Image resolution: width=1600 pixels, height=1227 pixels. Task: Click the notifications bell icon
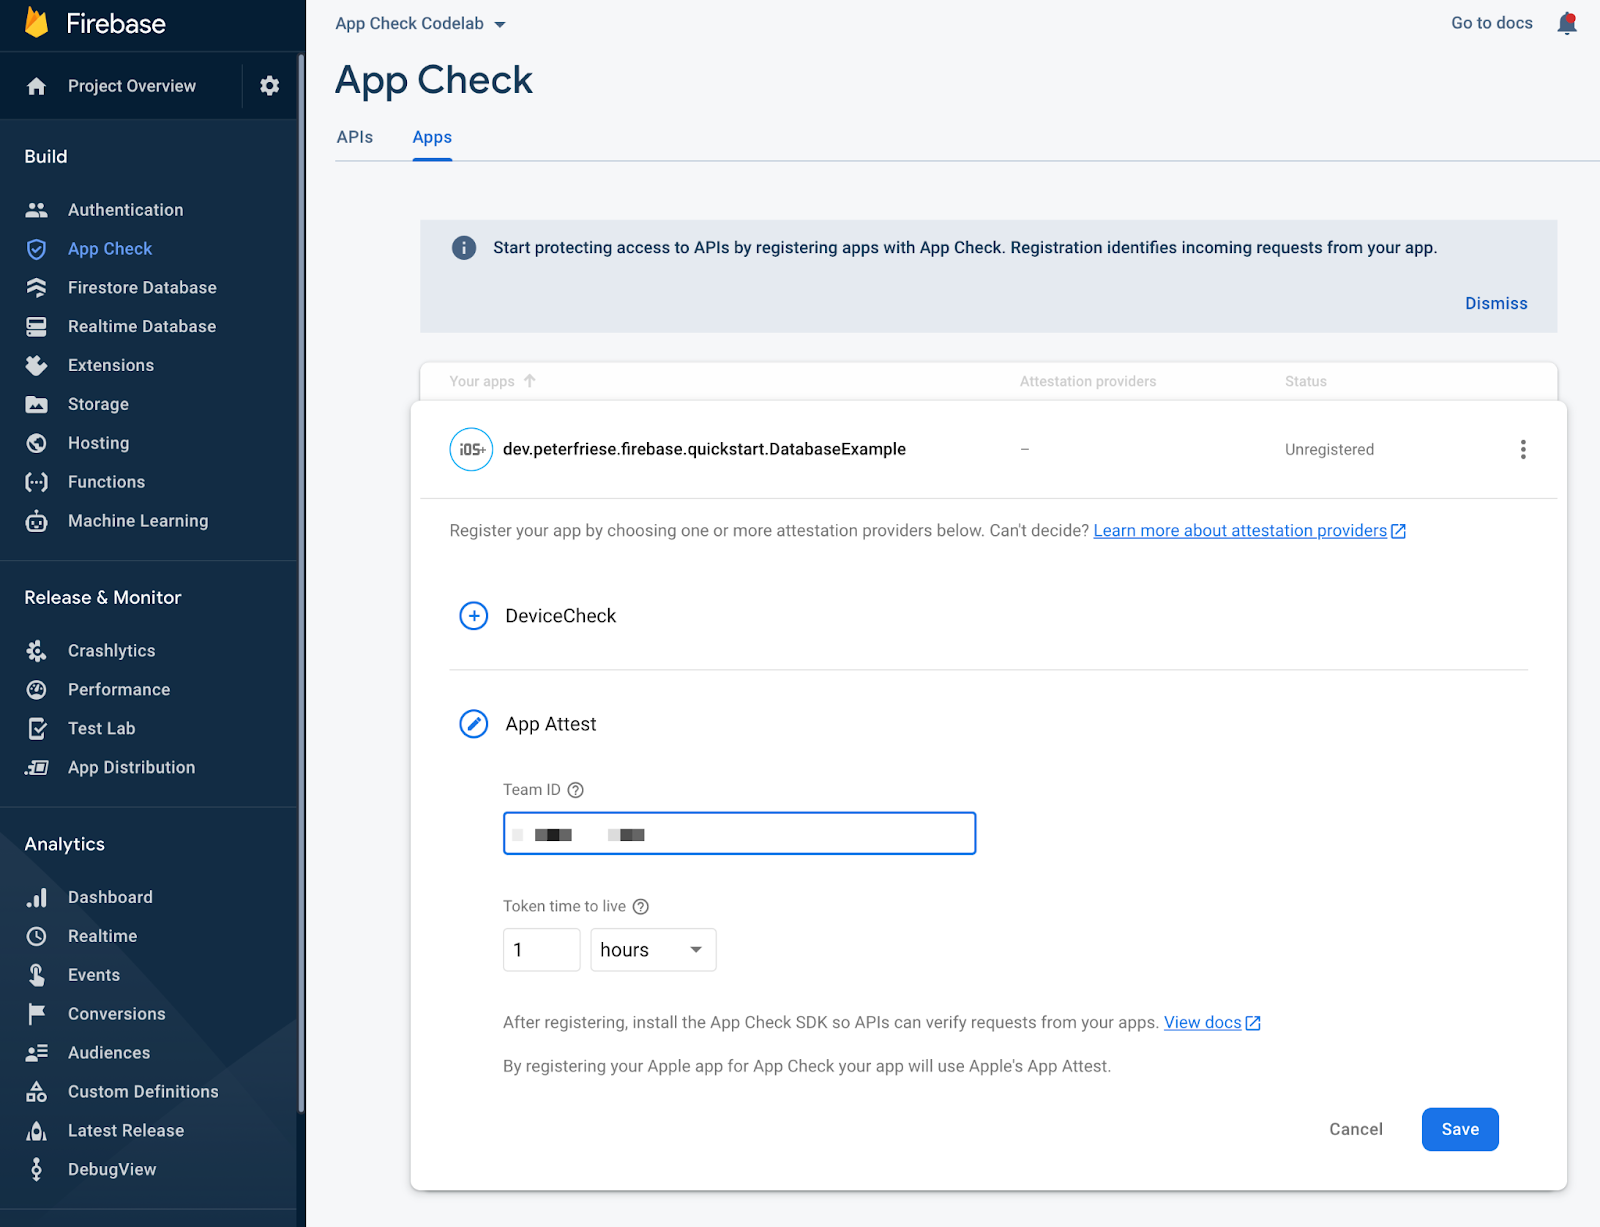(x=1566, y=23)
